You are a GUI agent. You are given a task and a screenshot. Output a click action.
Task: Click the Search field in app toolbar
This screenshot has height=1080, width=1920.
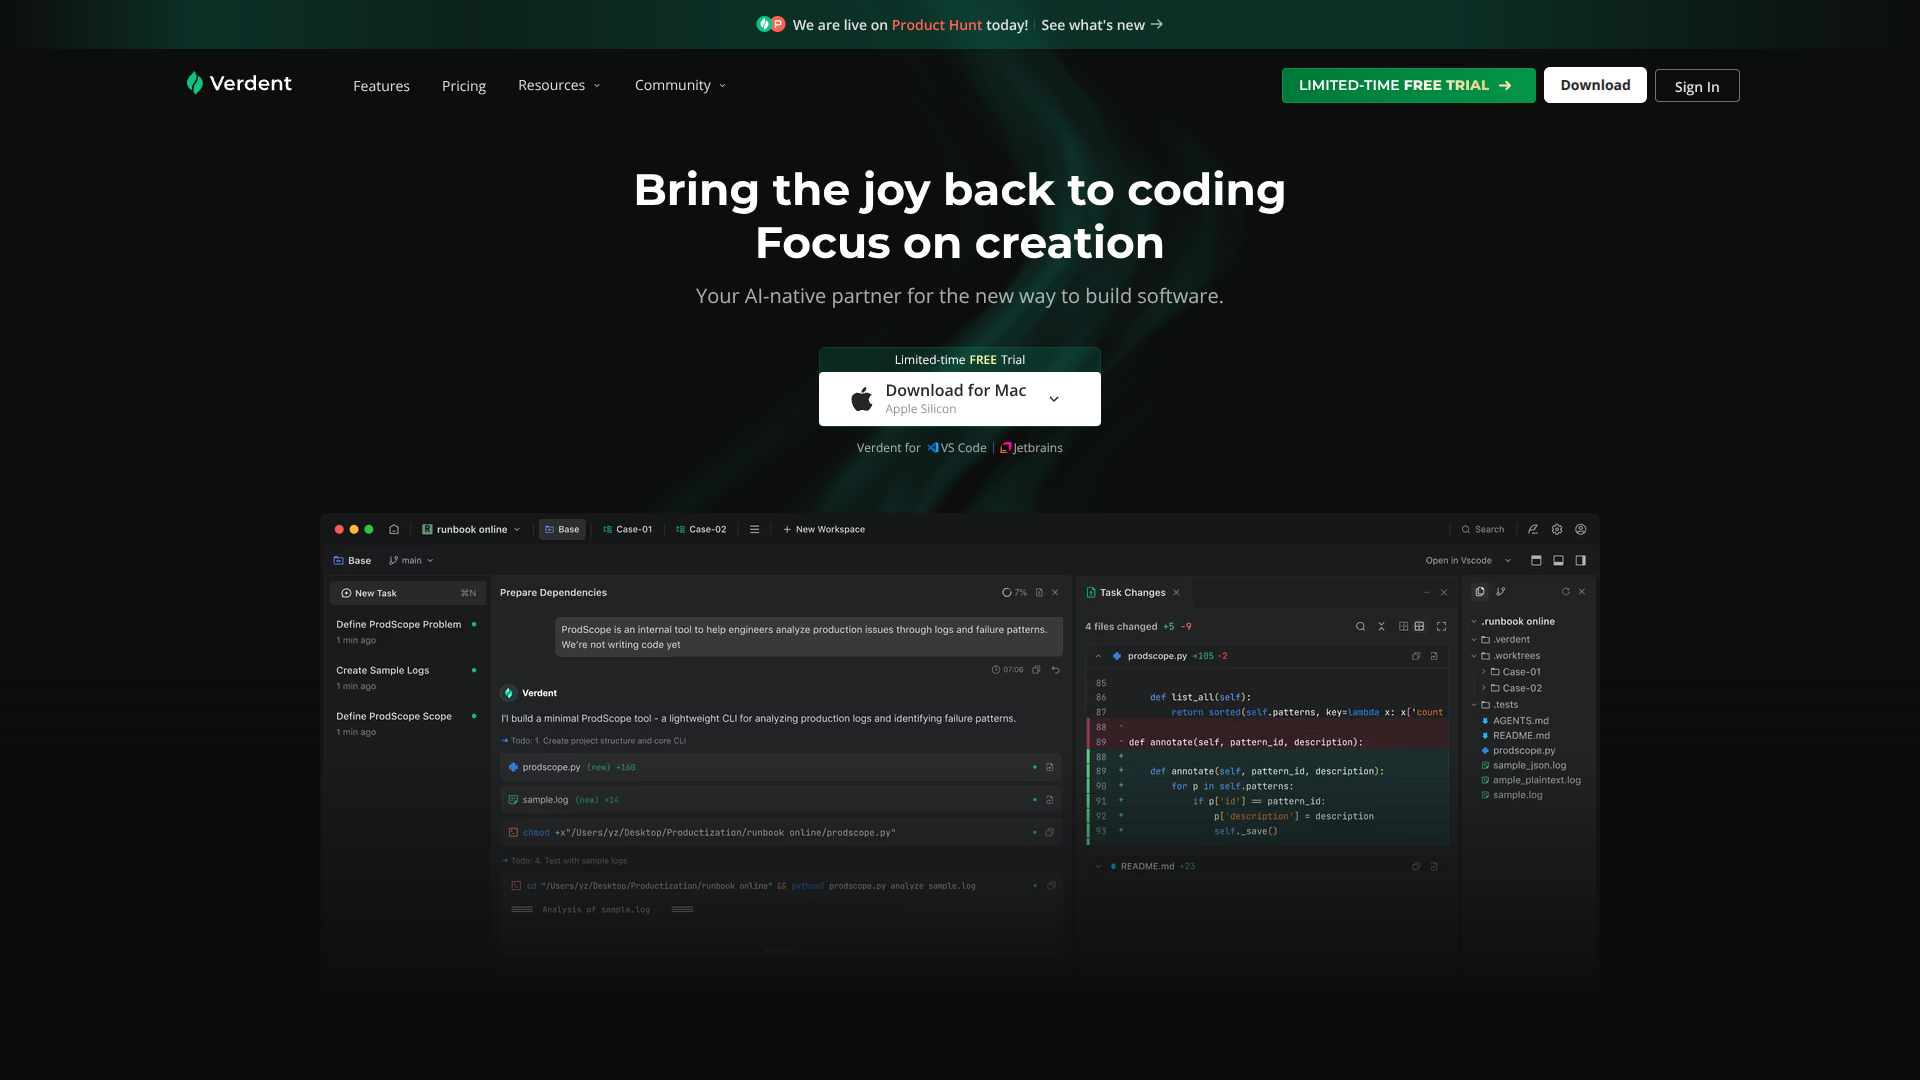coord(1482,530)
